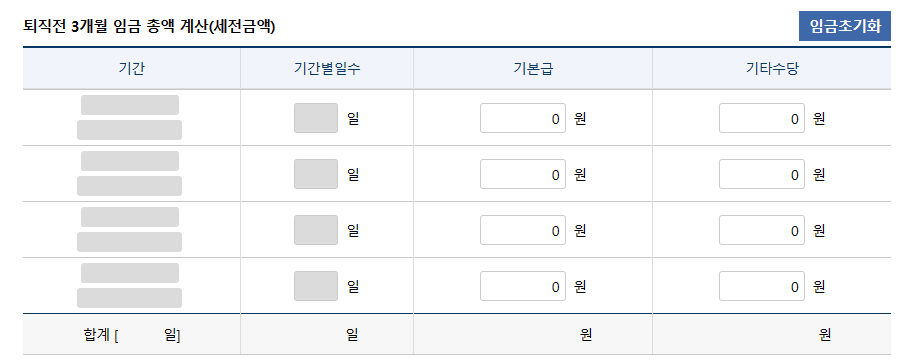Click the third row 기간별일수 gray day box
This screenshot has height=363, width=899.
point(316,230)
